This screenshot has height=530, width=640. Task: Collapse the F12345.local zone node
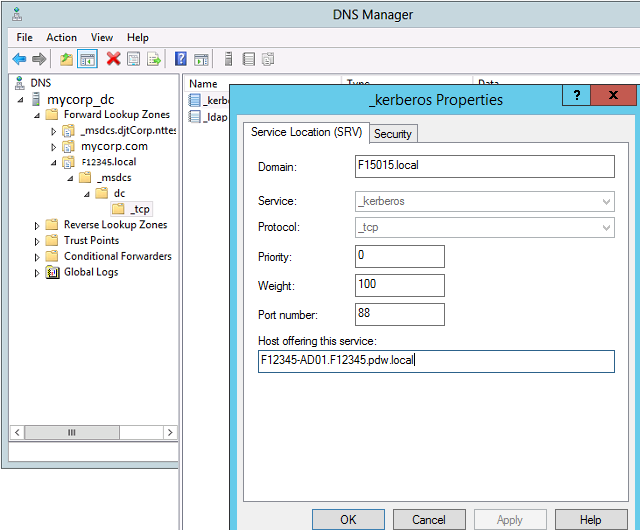click(x=53, y=163)
